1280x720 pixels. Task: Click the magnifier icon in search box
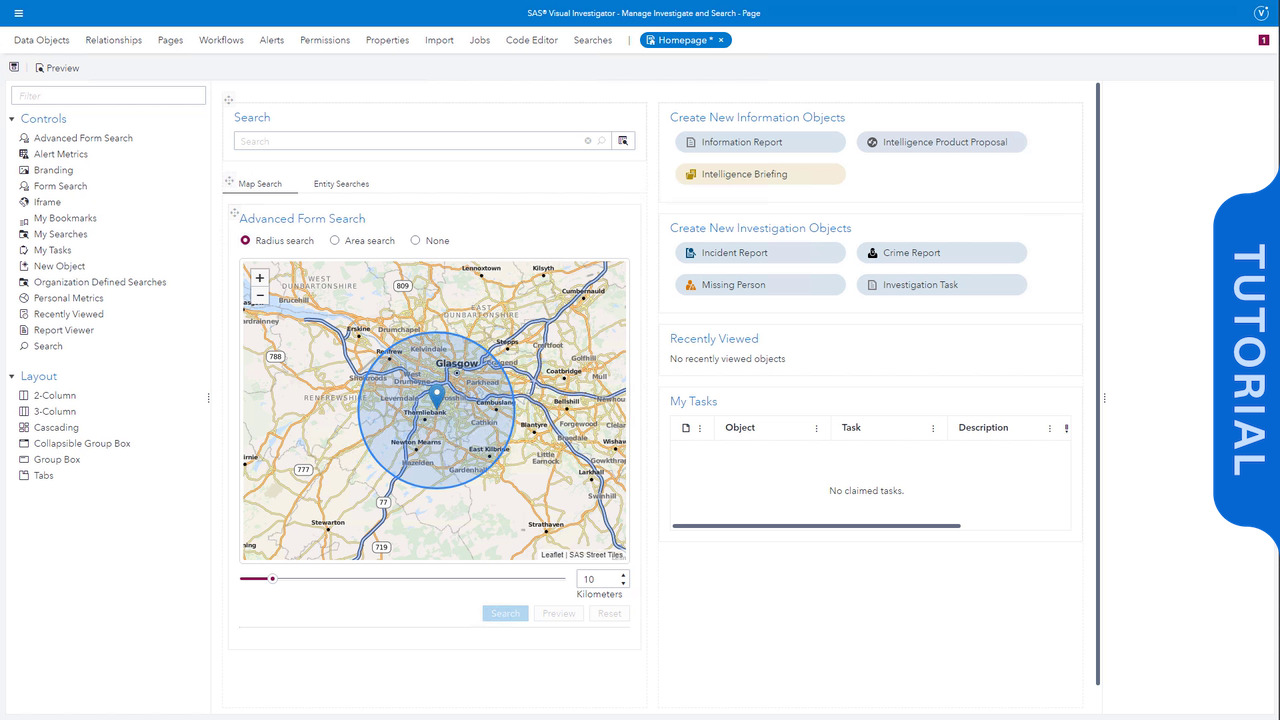point(601,141)
